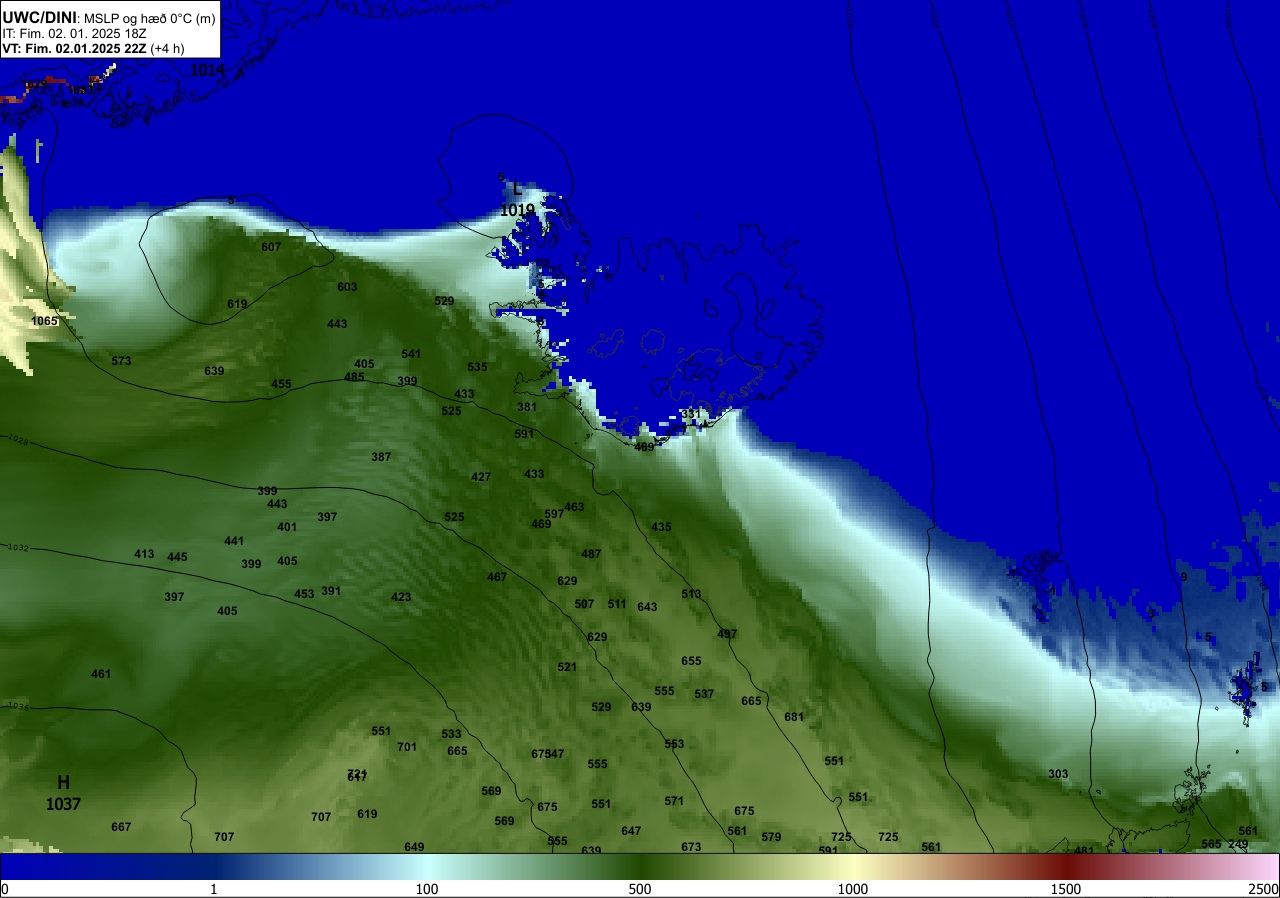Click the 1 label on the color scale

214,889
